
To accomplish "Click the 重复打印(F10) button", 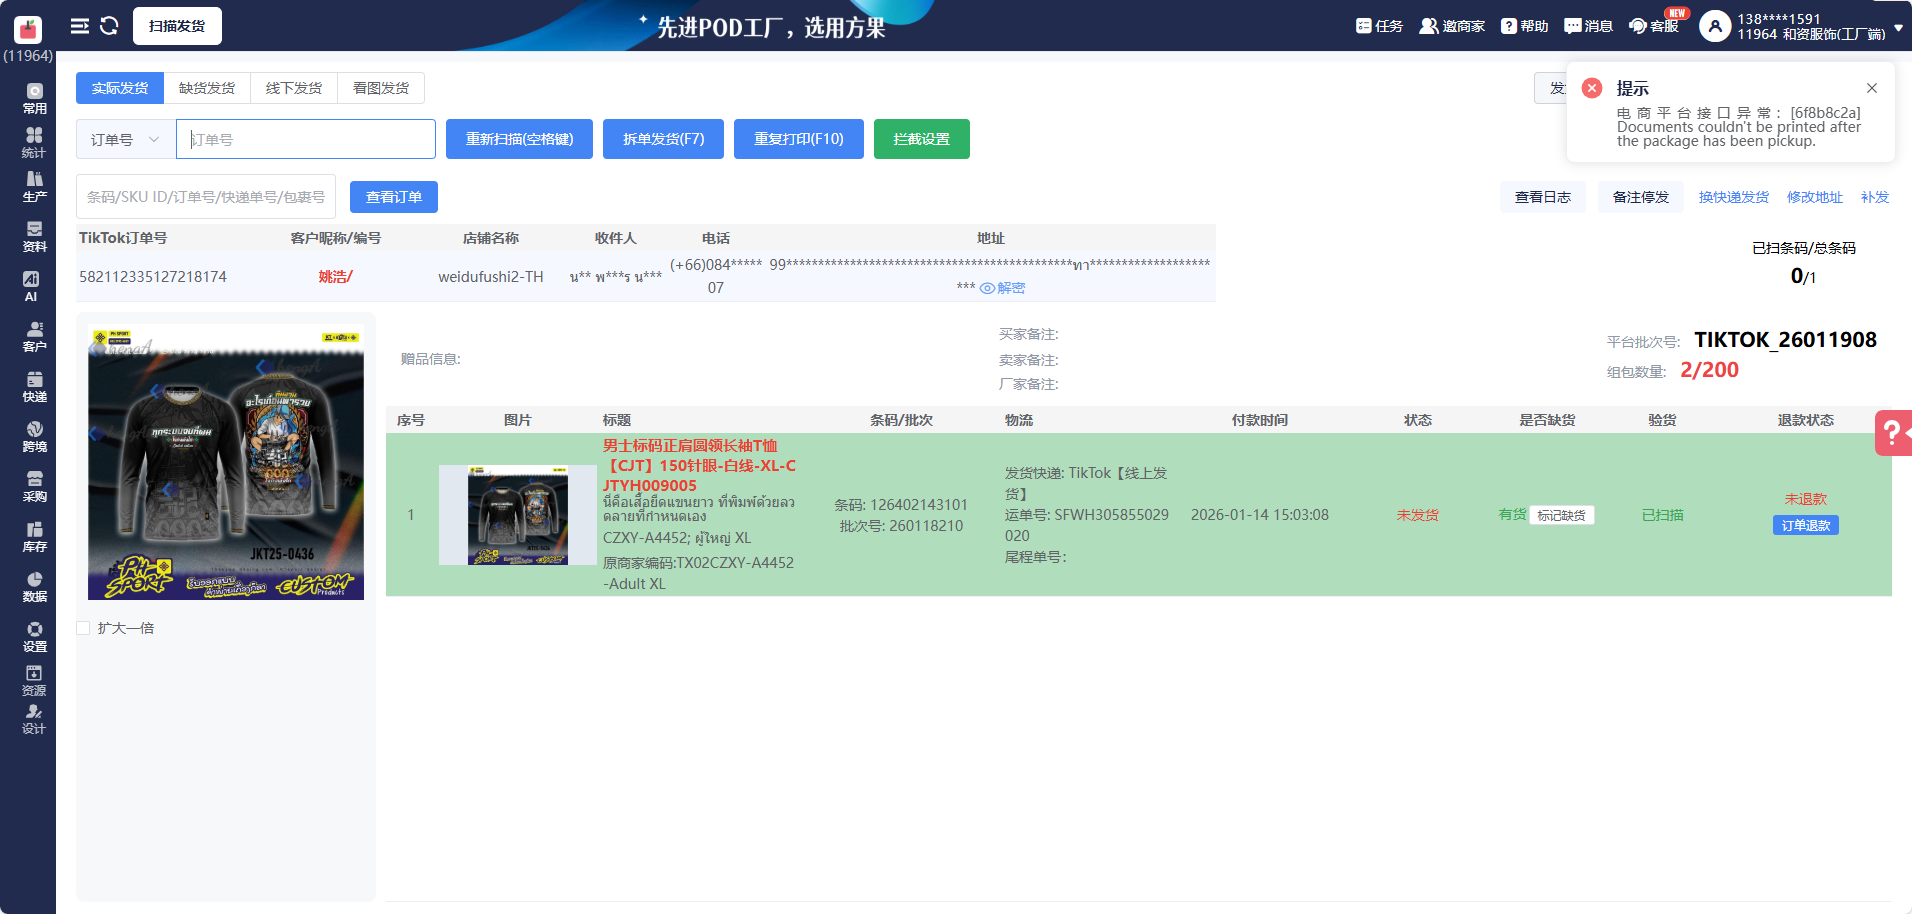I will tap(798, 139).
